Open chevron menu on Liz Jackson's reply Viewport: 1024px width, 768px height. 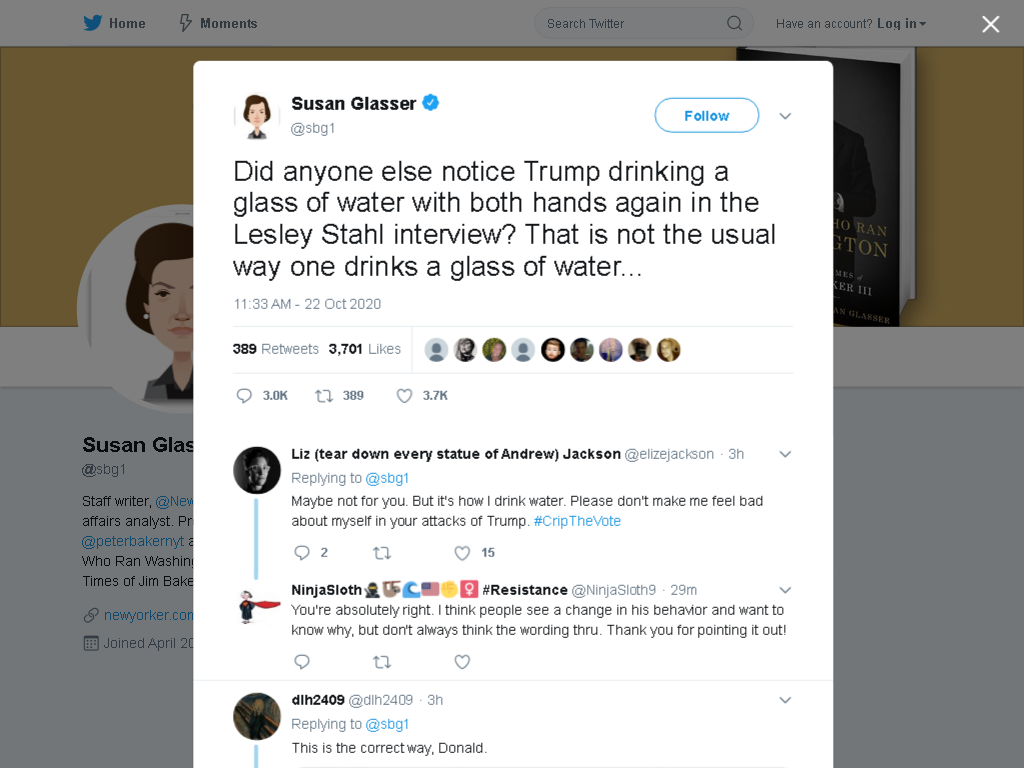point(785,454)
